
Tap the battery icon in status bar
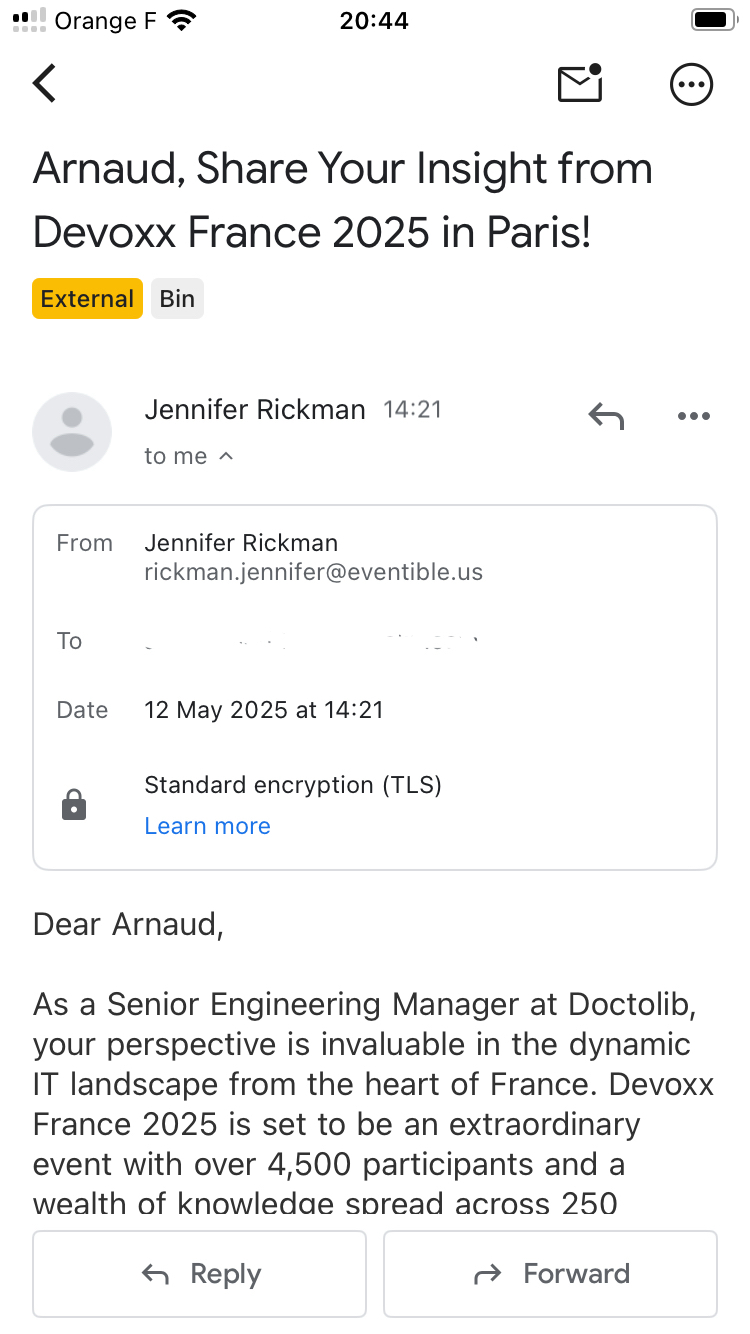pos(714,20)
